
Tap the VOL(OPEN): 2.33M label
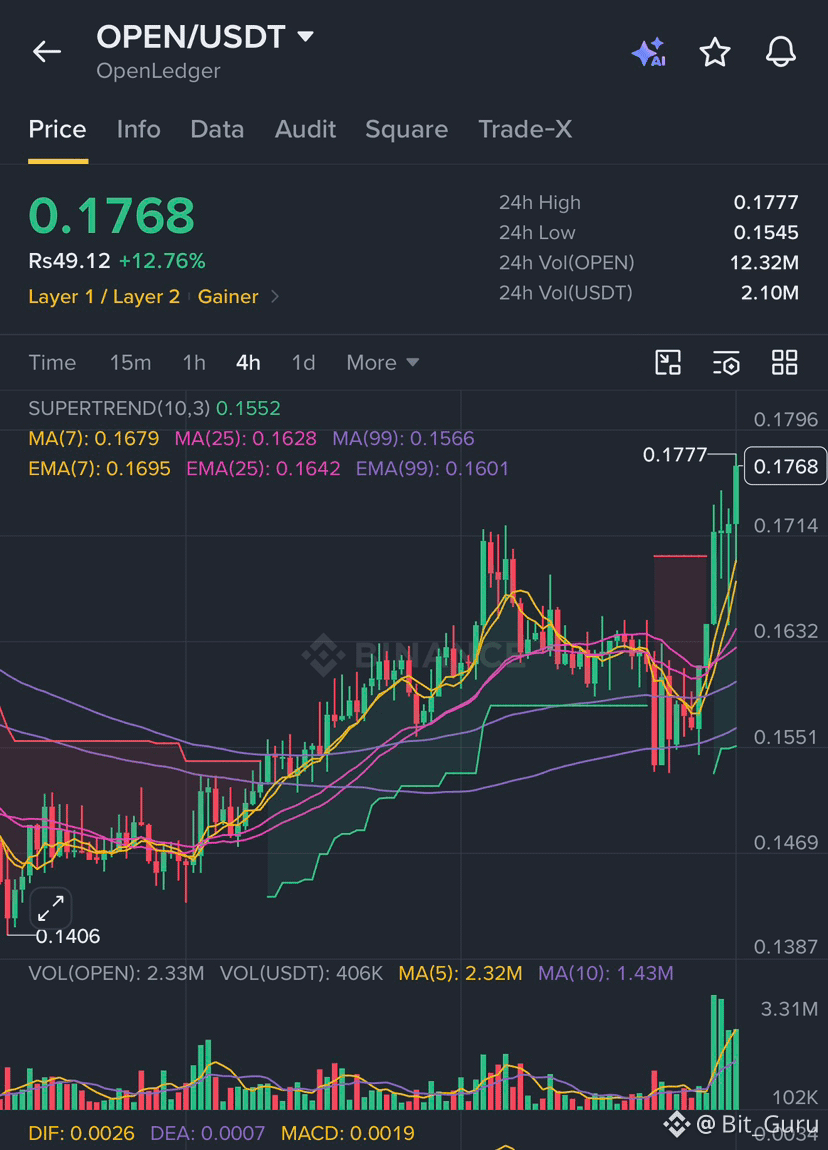117,973
